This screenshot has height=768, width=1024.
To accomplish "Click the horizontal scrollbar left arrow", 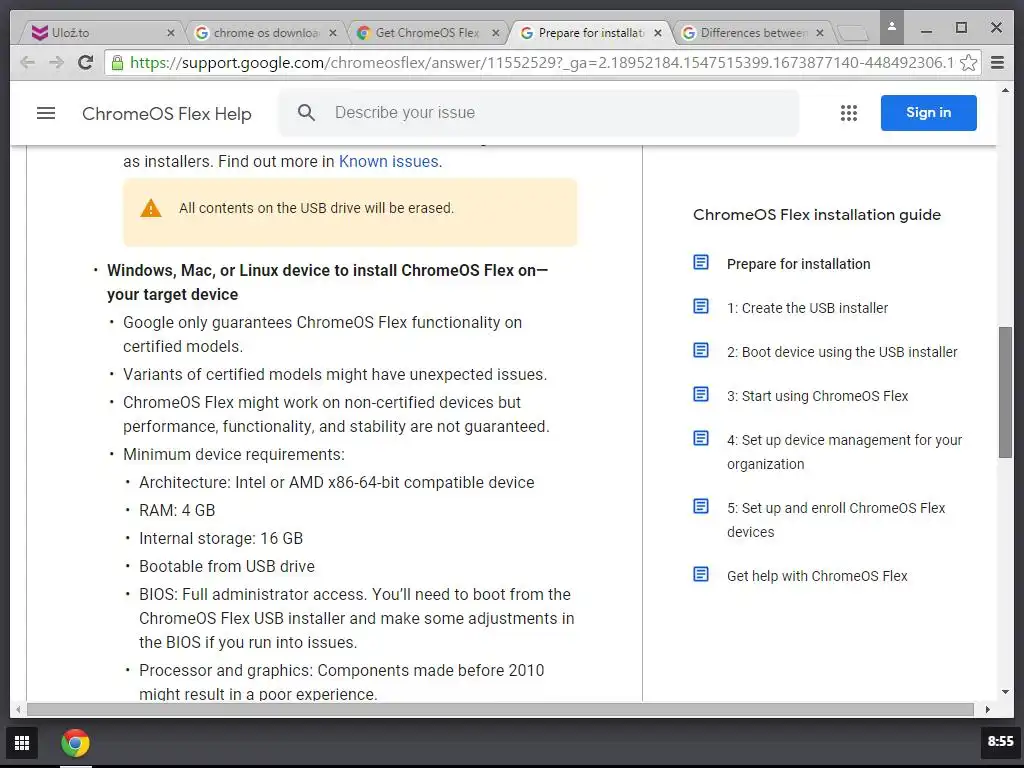I will click(18, 709).
